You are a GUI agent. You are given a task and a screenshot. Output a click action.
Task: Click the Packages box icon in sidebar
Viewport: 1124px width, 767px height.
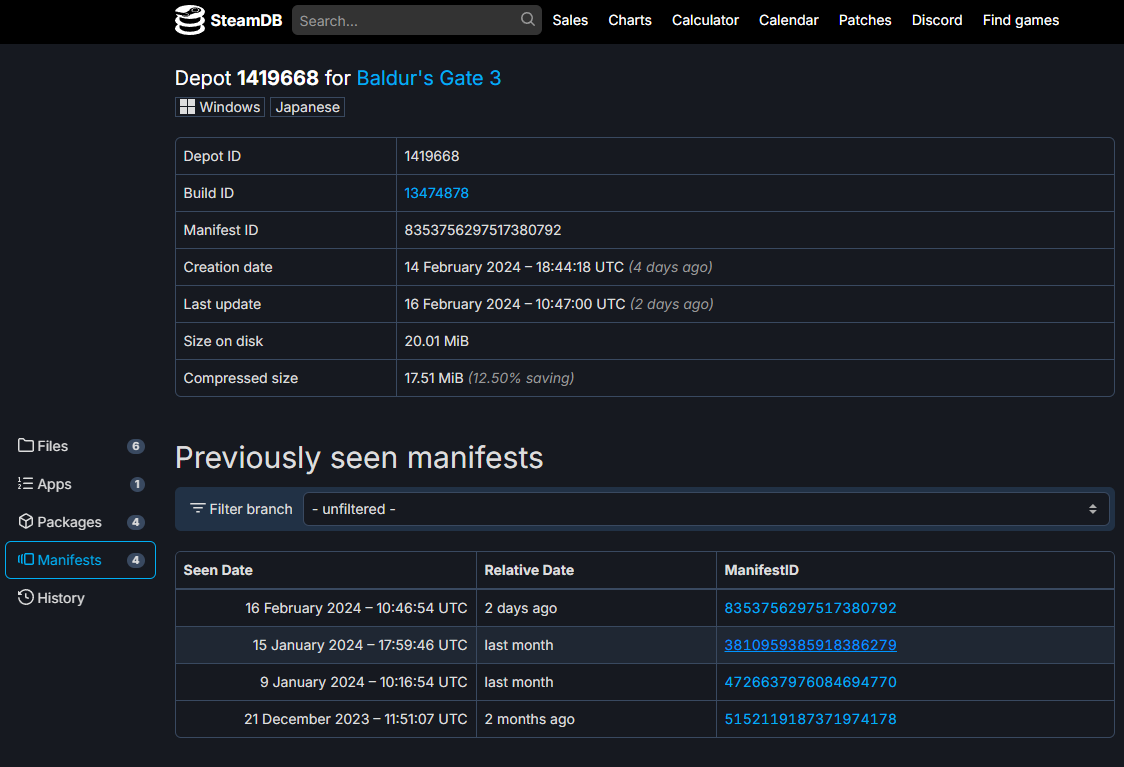(26, 521)
